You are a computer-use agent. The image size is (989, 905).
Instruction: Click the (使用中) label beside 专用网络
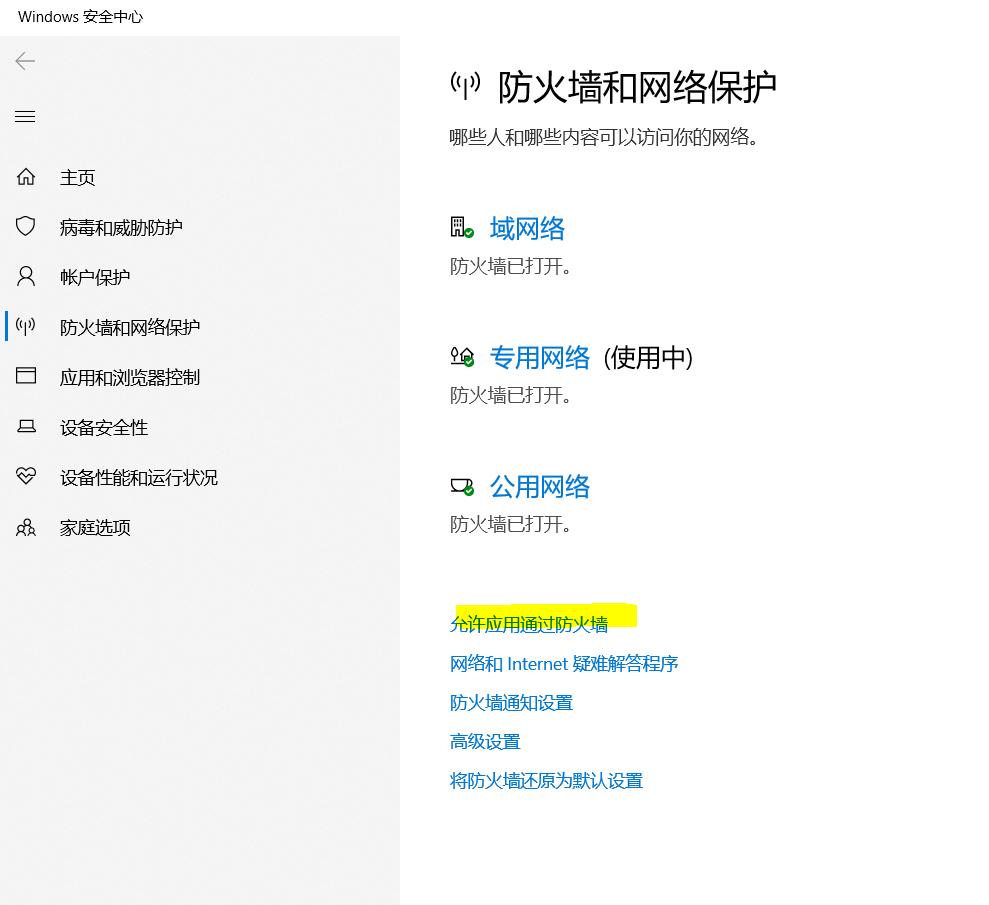[648, 358]
